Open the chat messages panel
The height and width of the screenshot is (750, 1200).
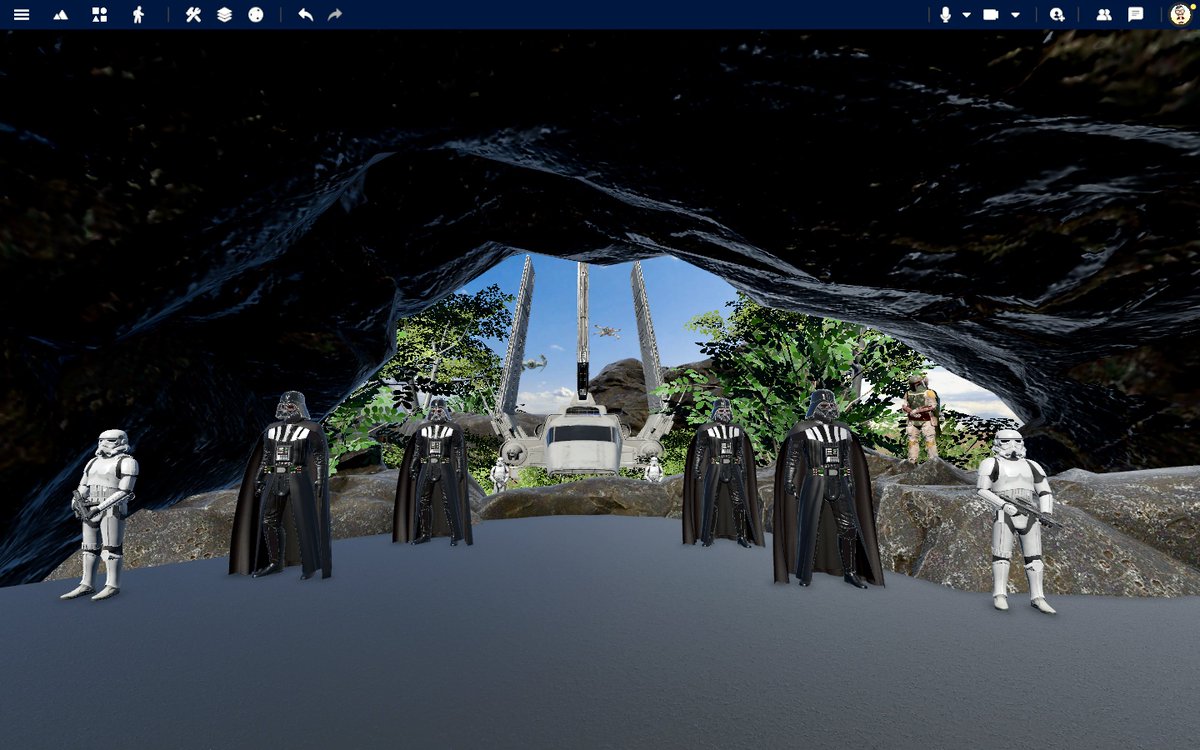[x=1136, y=15]
